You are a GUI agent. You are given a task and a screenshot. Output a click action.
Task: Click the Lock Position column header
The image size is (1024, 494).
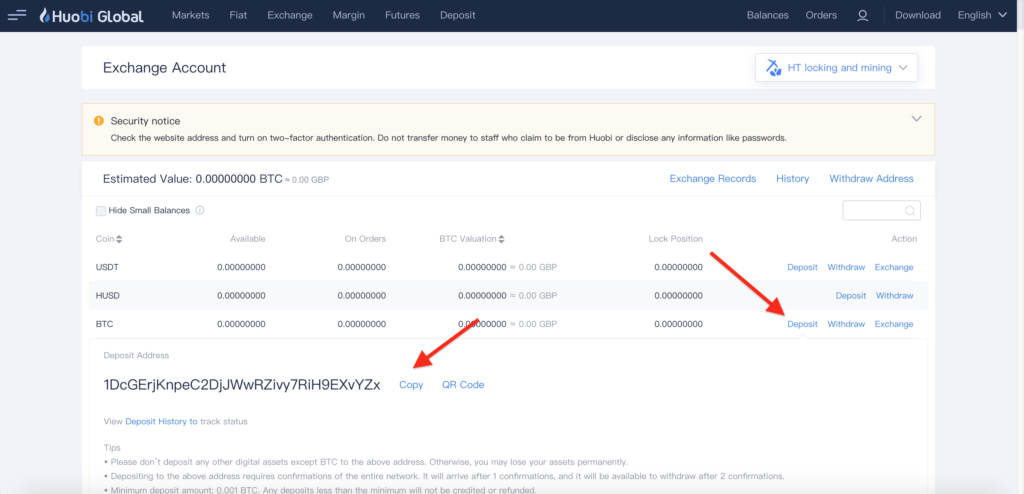click(x=675, y=239)
